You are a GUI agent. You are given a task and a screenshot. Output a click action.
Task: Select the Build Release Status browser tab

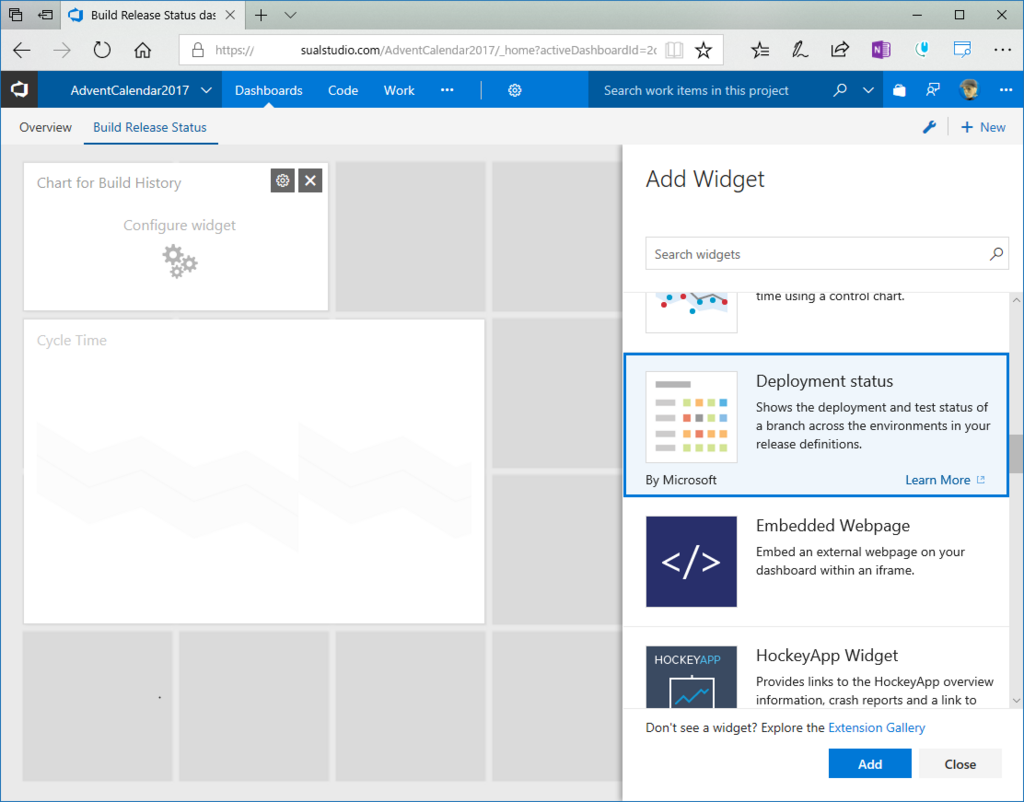153,15
